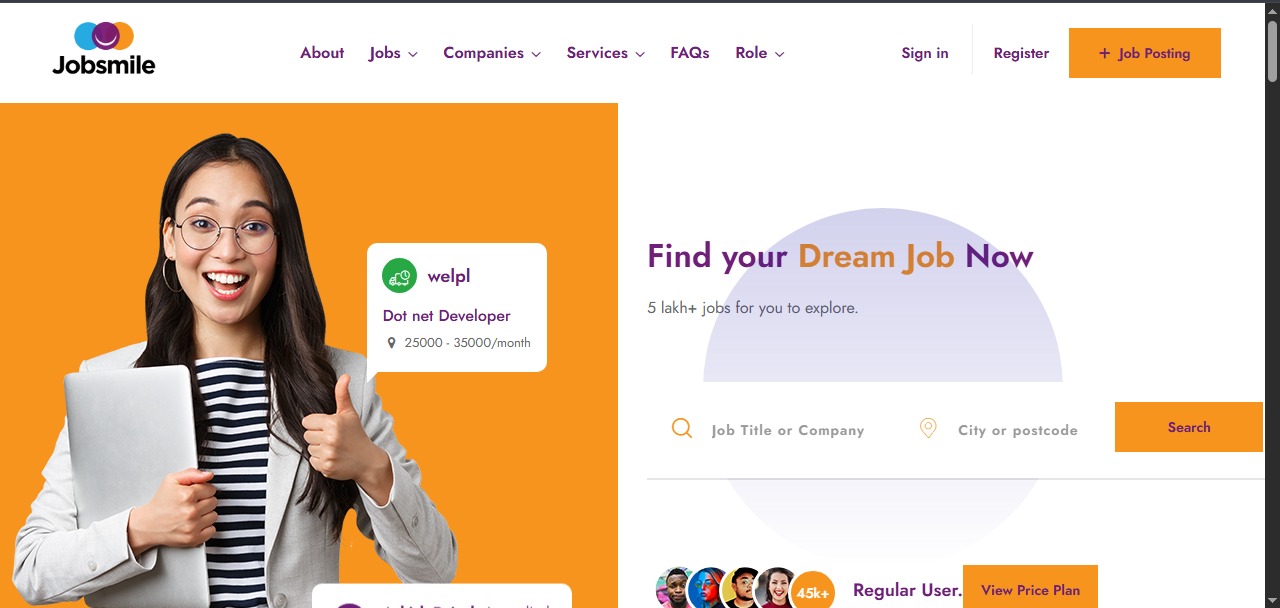Click the plus icon on Job Posting
Screen dimensions: 1280x608
pyautogui.click(x=1105, y=53)
